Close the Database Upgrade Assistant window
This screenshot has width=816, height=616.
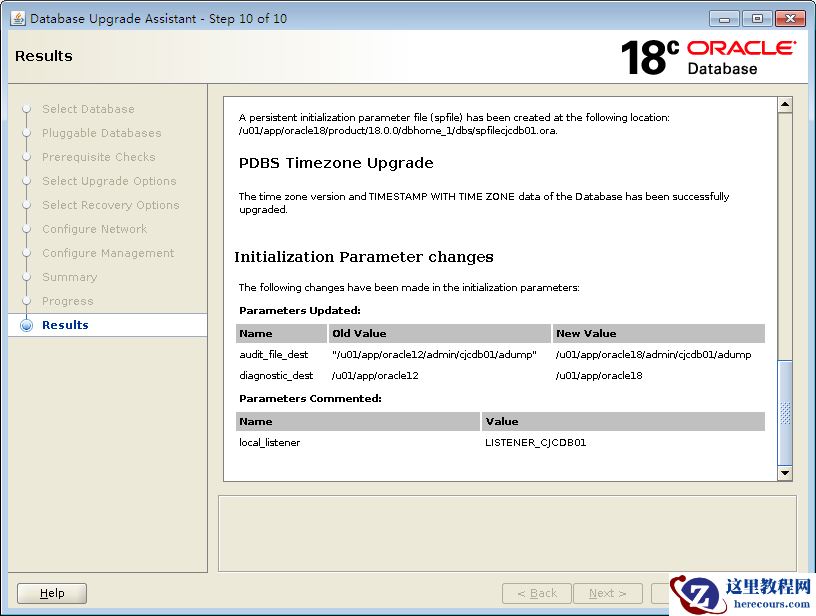[x=788, y=18]
